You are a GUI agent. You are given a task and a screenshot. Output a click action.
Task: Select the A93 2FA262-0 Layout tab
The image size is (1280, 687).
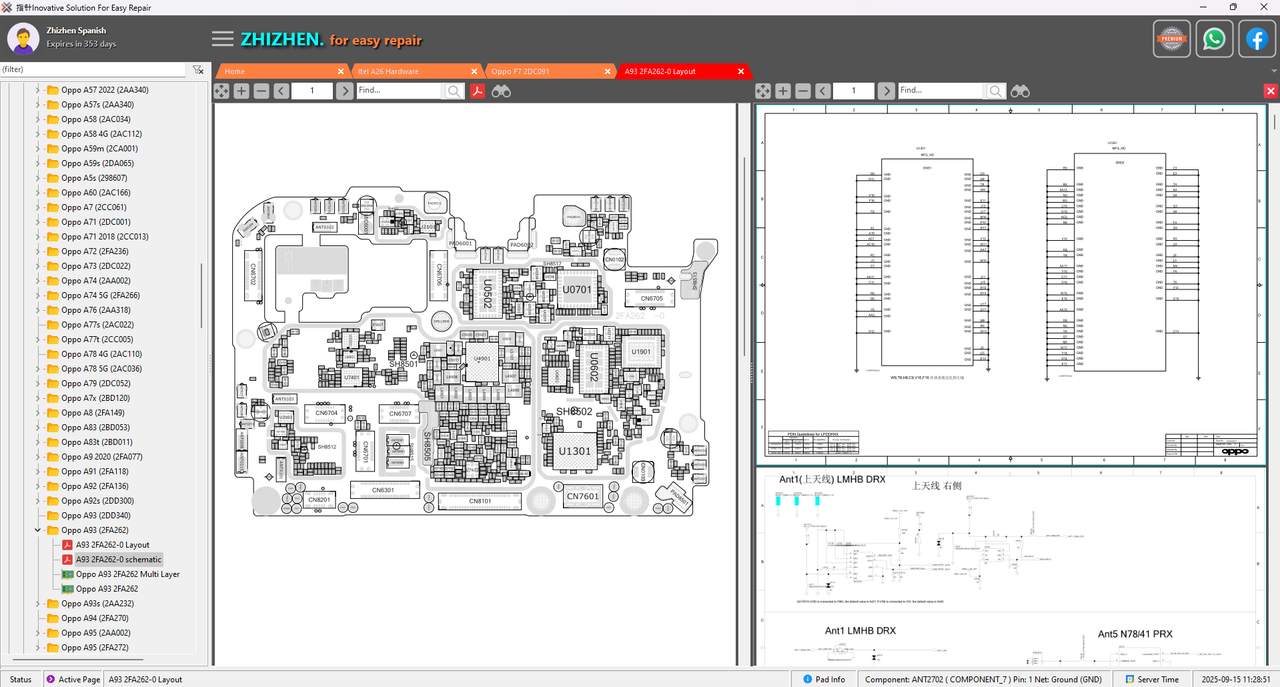tap(660, 71)
